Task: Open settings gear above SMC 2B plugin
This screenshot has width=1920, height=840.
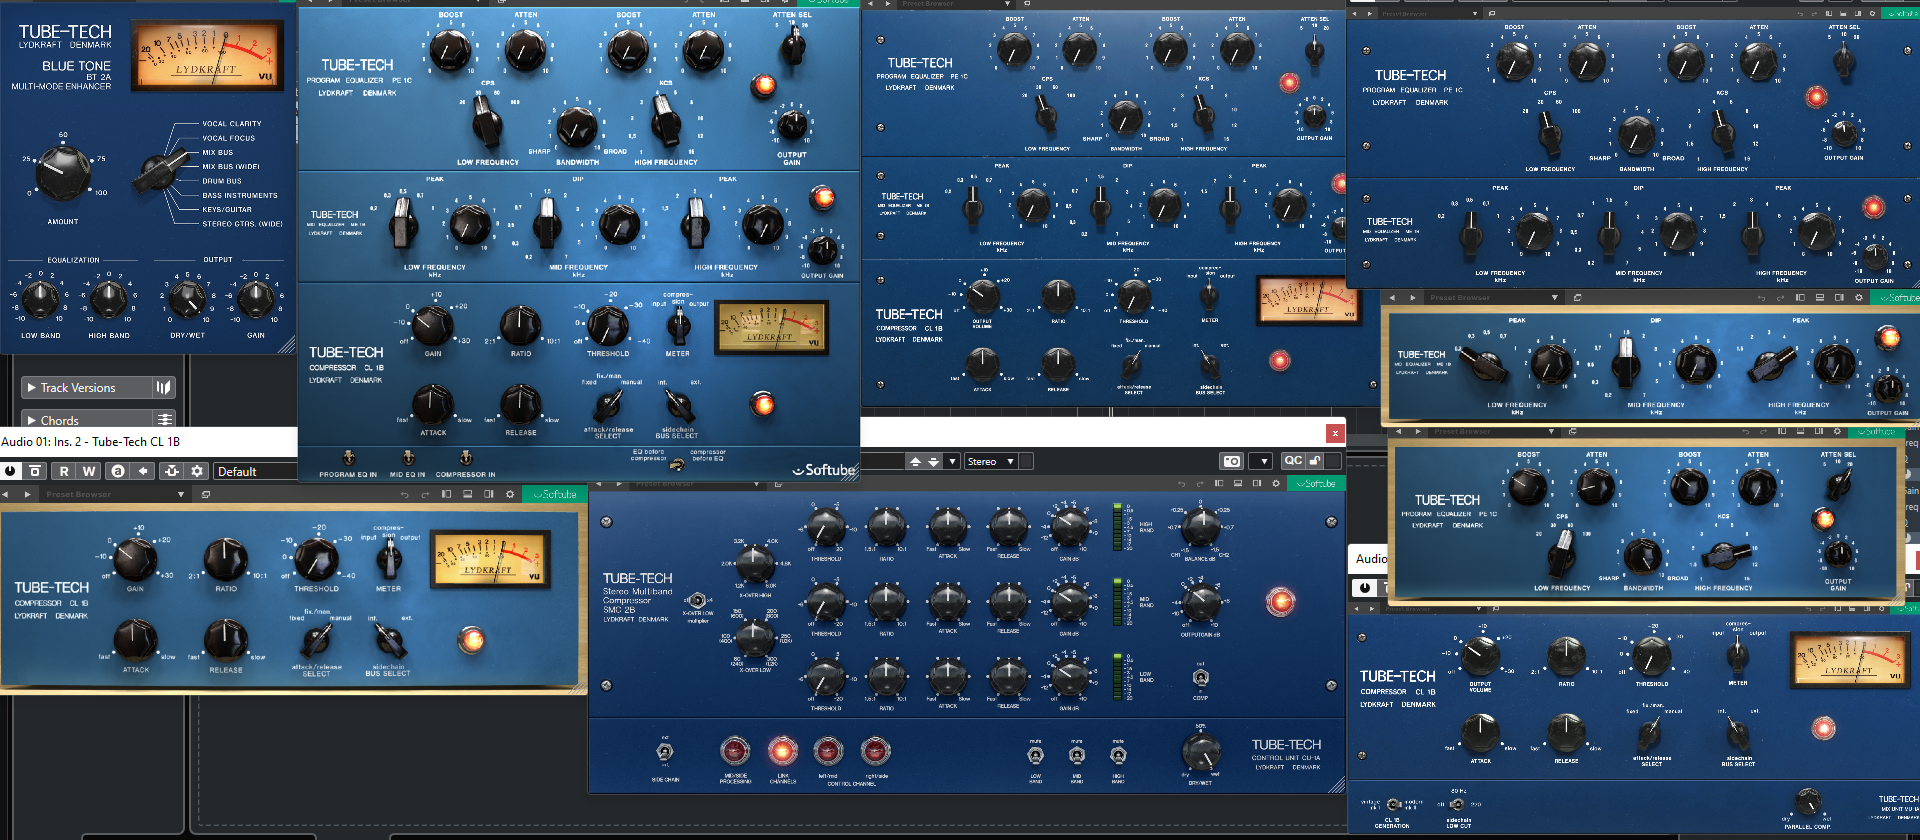Action: pos(1276,484)
